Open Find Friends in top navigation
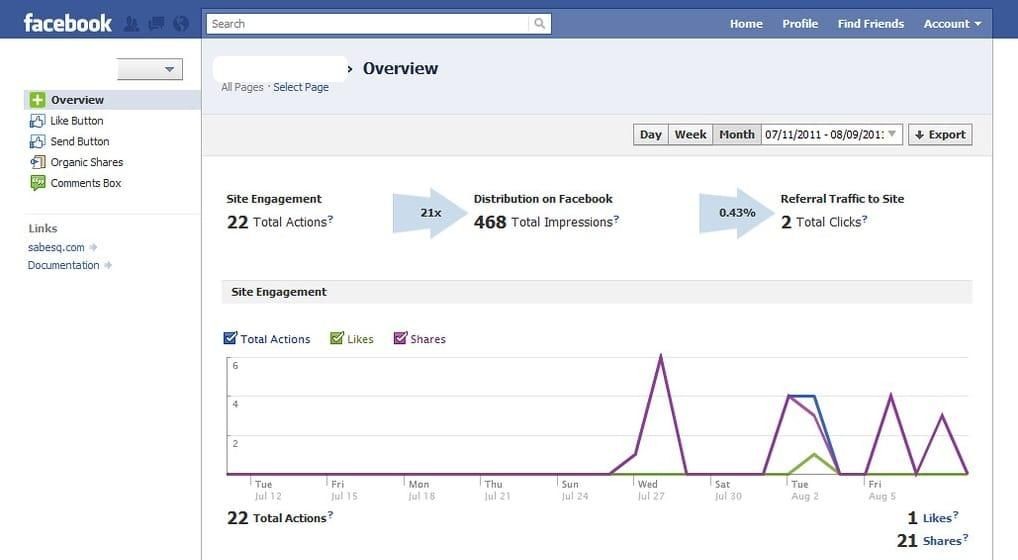This screenshot has height=560, width=1018. (x=871, y=24)
